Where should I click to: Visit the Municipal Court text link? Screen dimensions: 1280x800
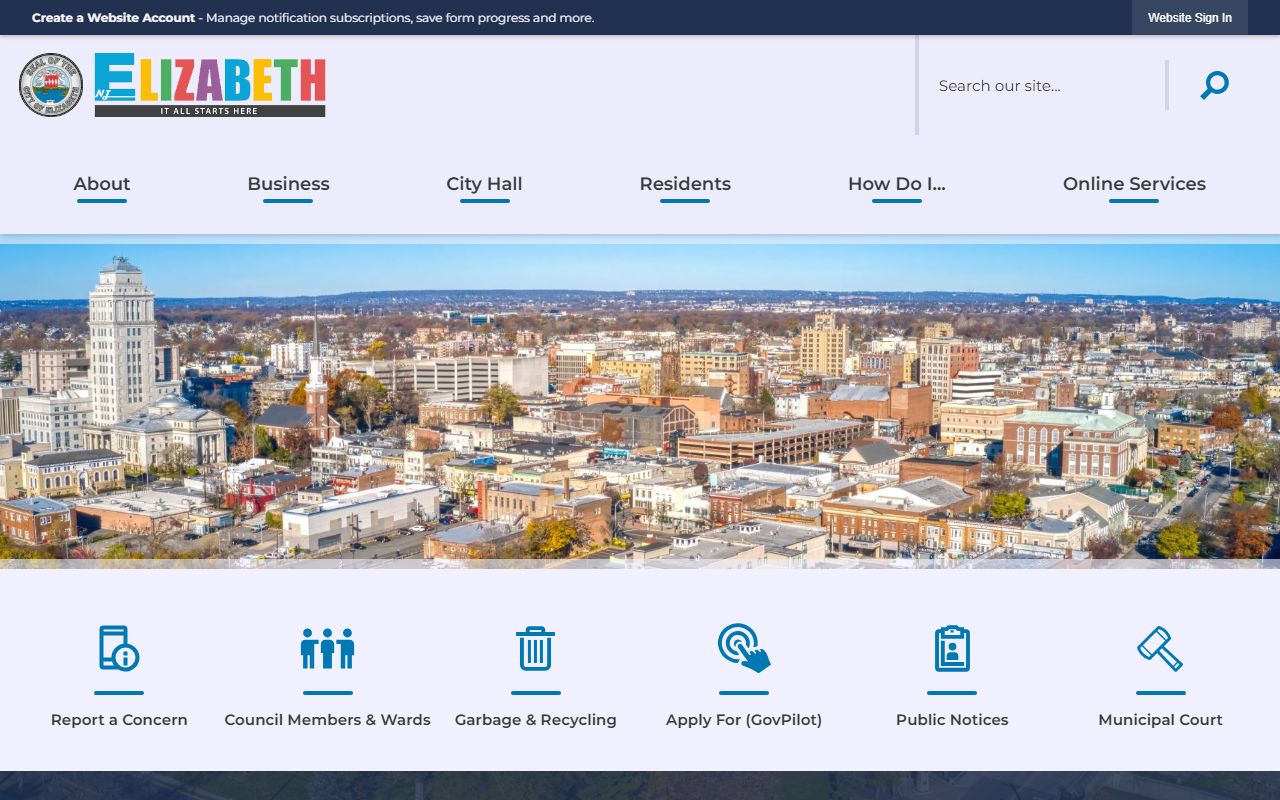[1160, 720]
